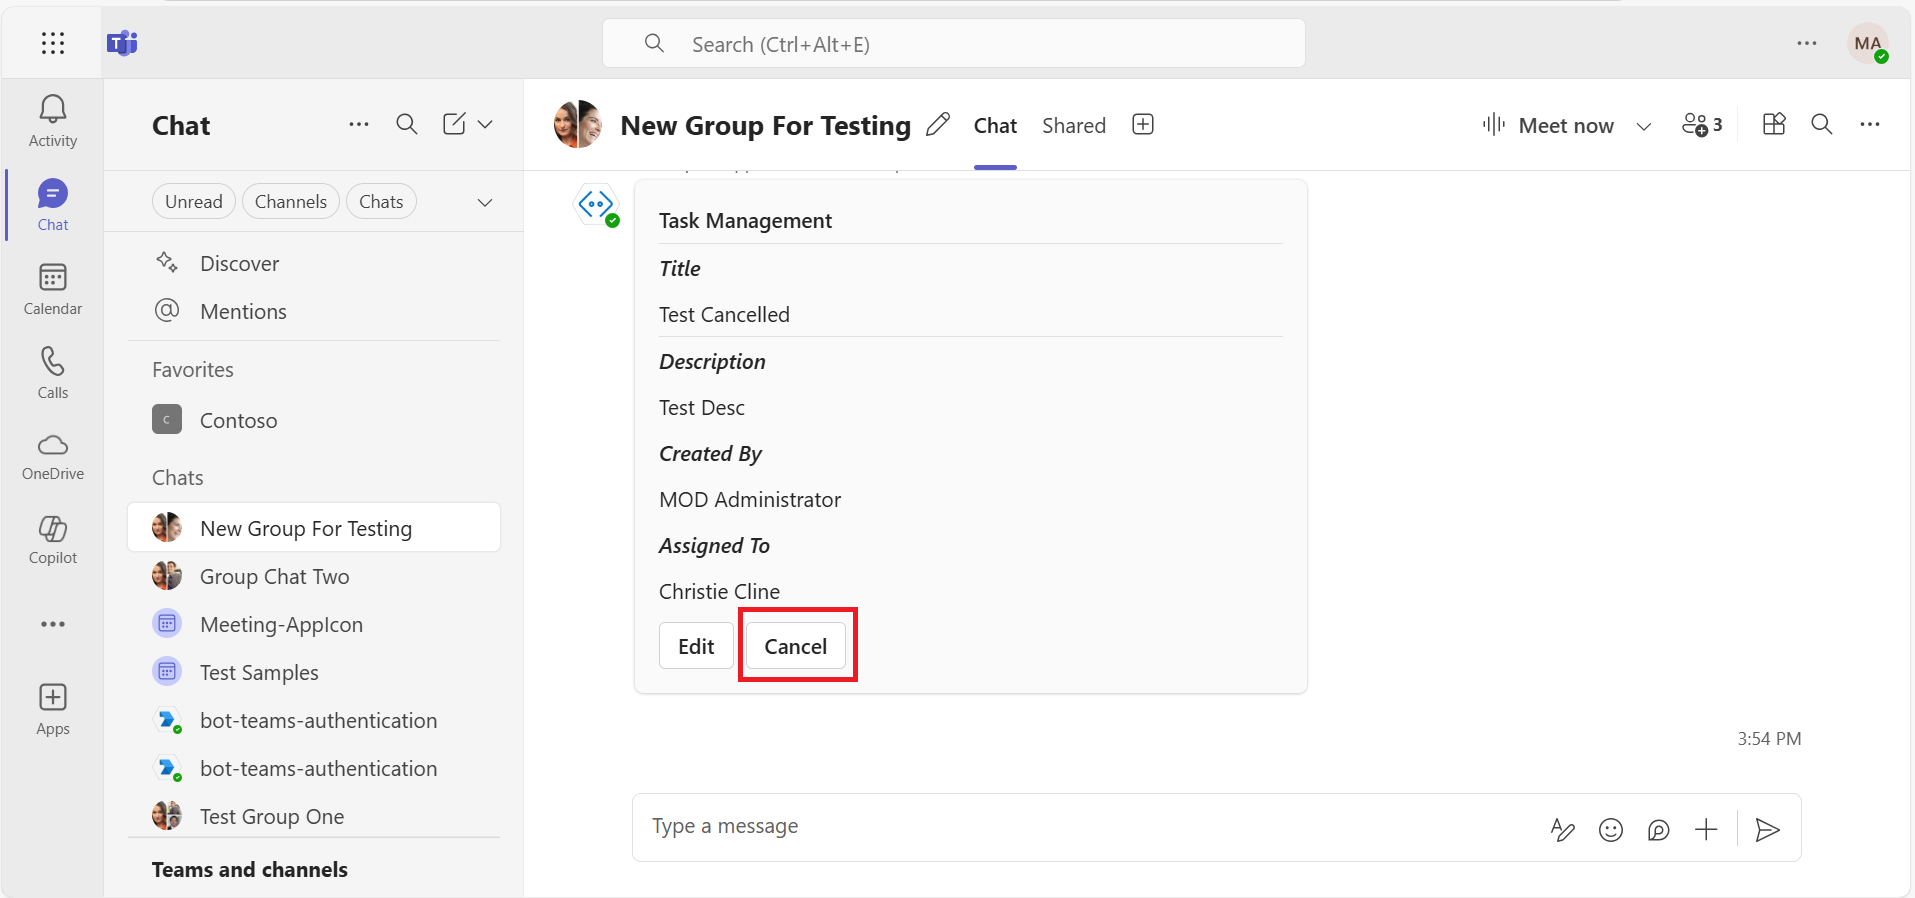The image size is (1915, 898).
Task: Send the message arrow icon
Action: [x=1767, y=829]
